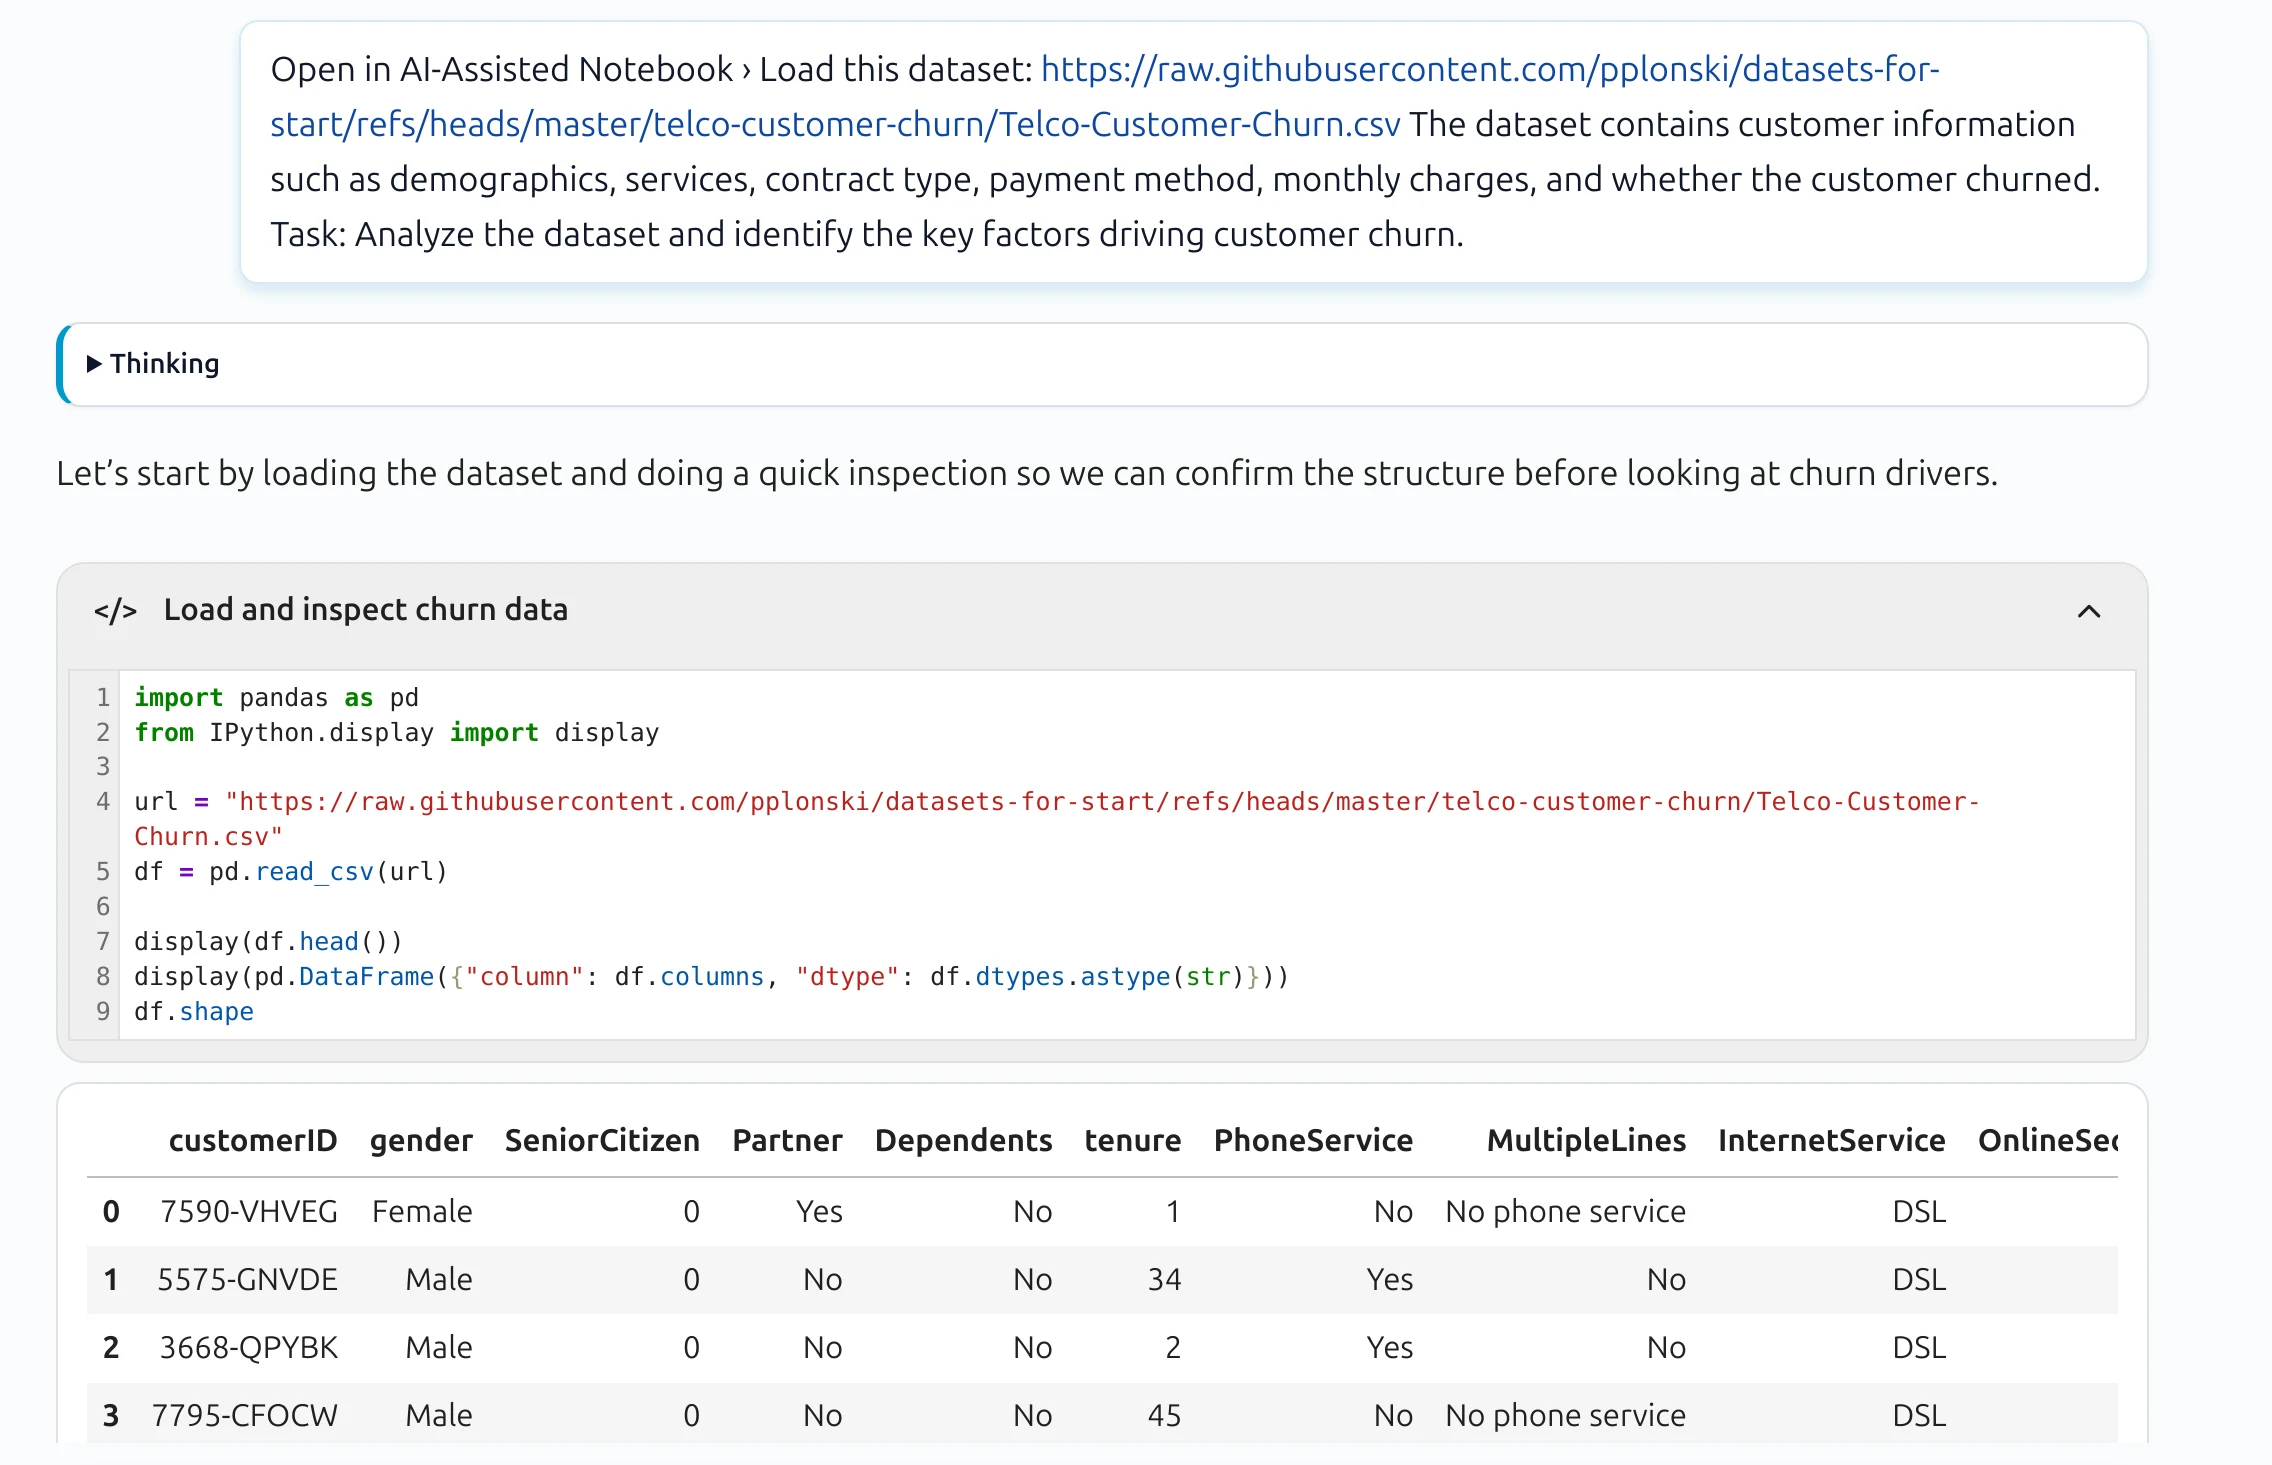The image size is (2272, 1465).
Task: Expand the Thinking section
Action: (x=165, y=364)
